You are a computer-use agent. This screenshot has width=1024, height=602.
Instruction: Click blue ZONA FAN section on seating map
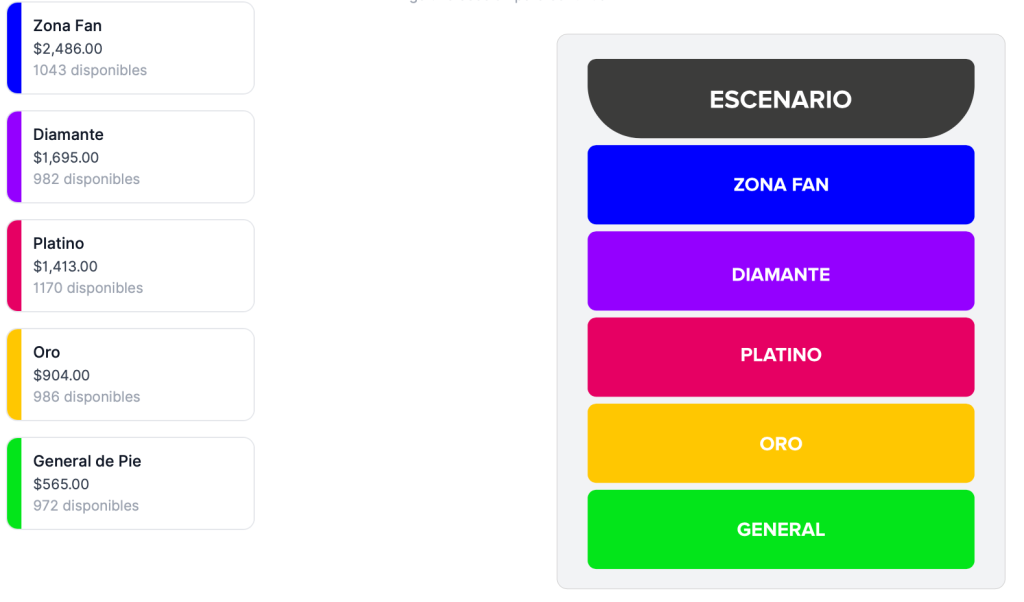click(x=780, y=185)
